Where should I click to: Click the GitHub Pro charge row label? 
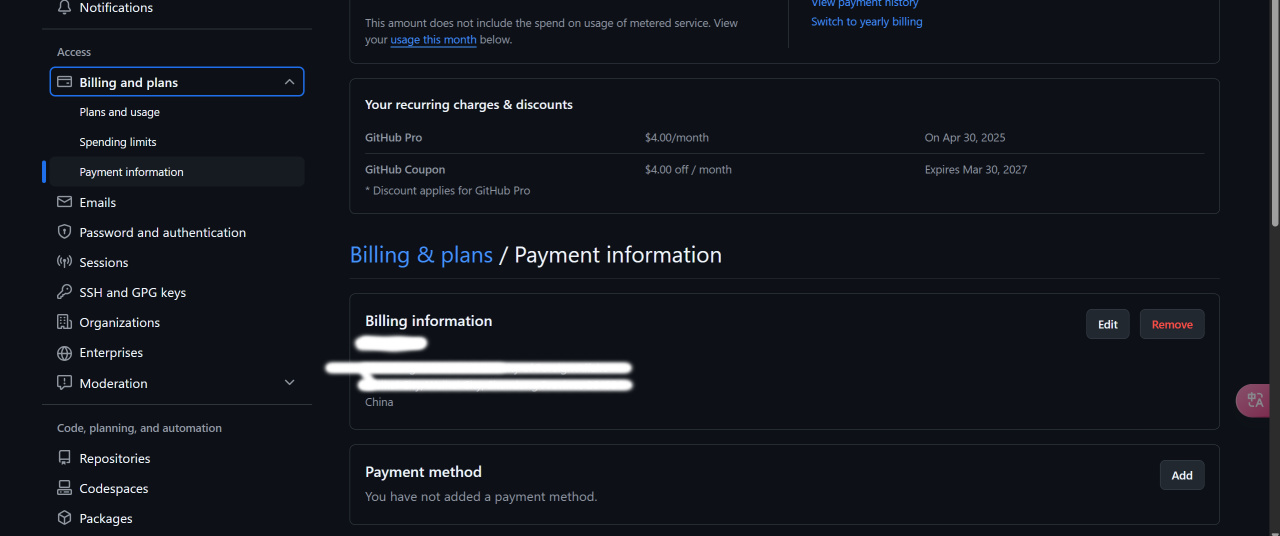point(394,138)
